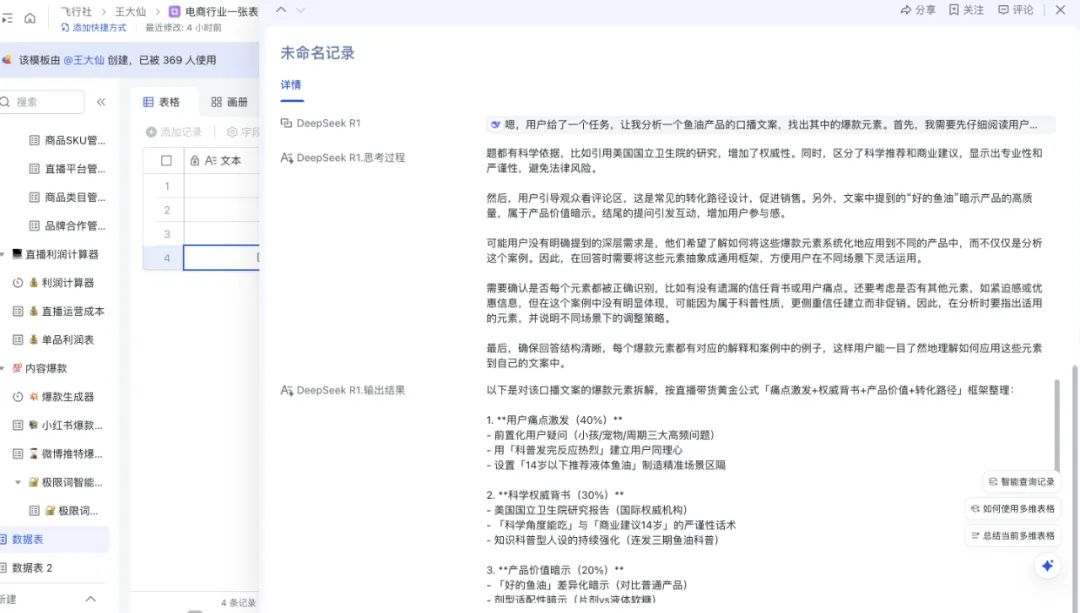
Task: Select row 1 in the table
Action: pyautogui.click(x=167, y=186)
